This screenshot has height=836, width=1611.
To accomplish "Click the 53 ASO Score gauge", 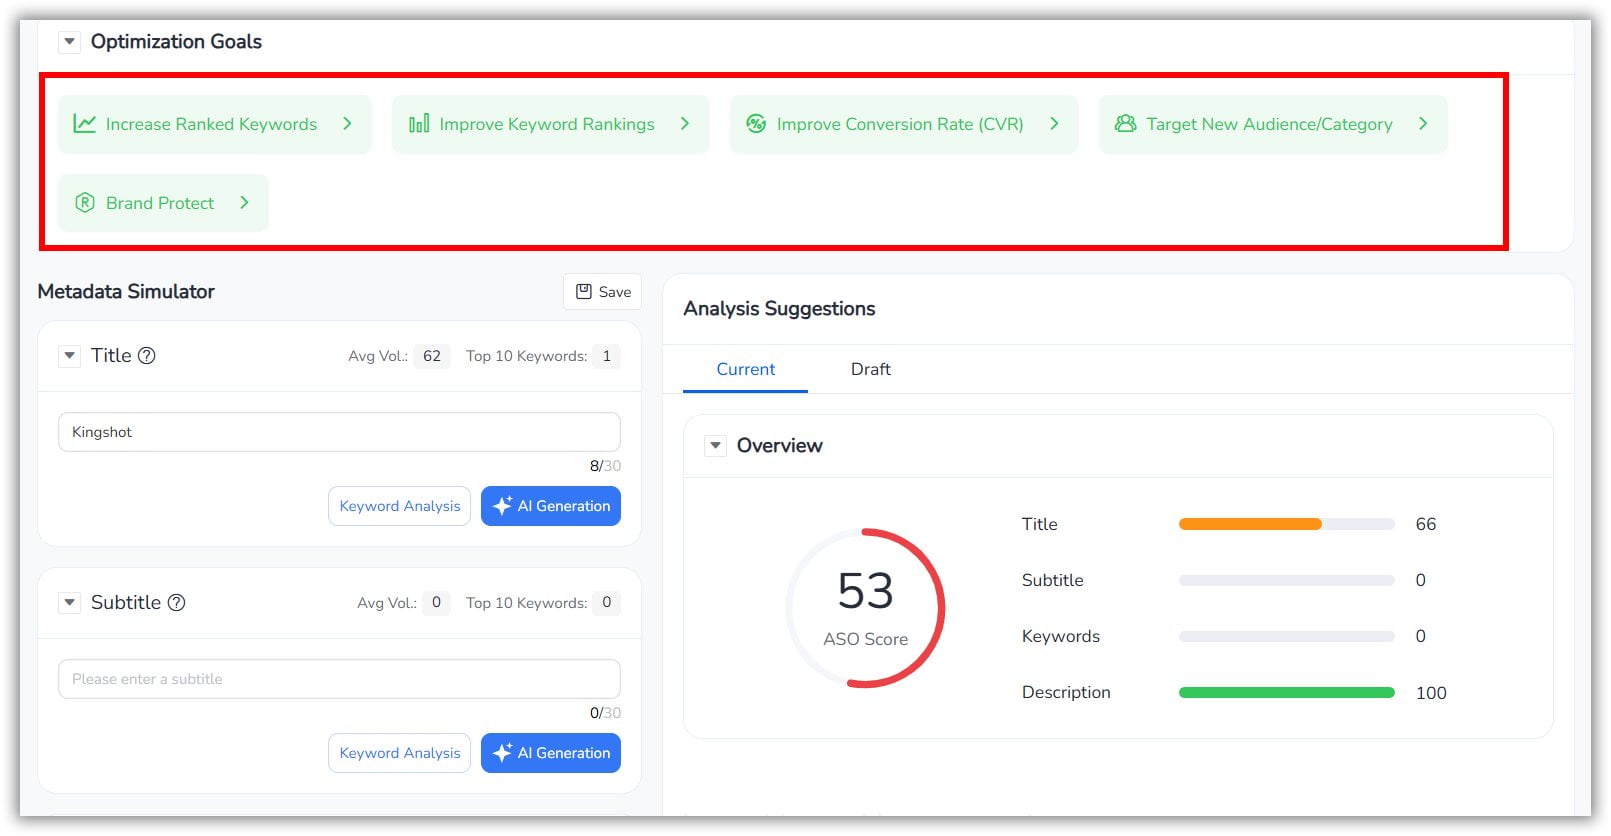I will pos(866,608).
